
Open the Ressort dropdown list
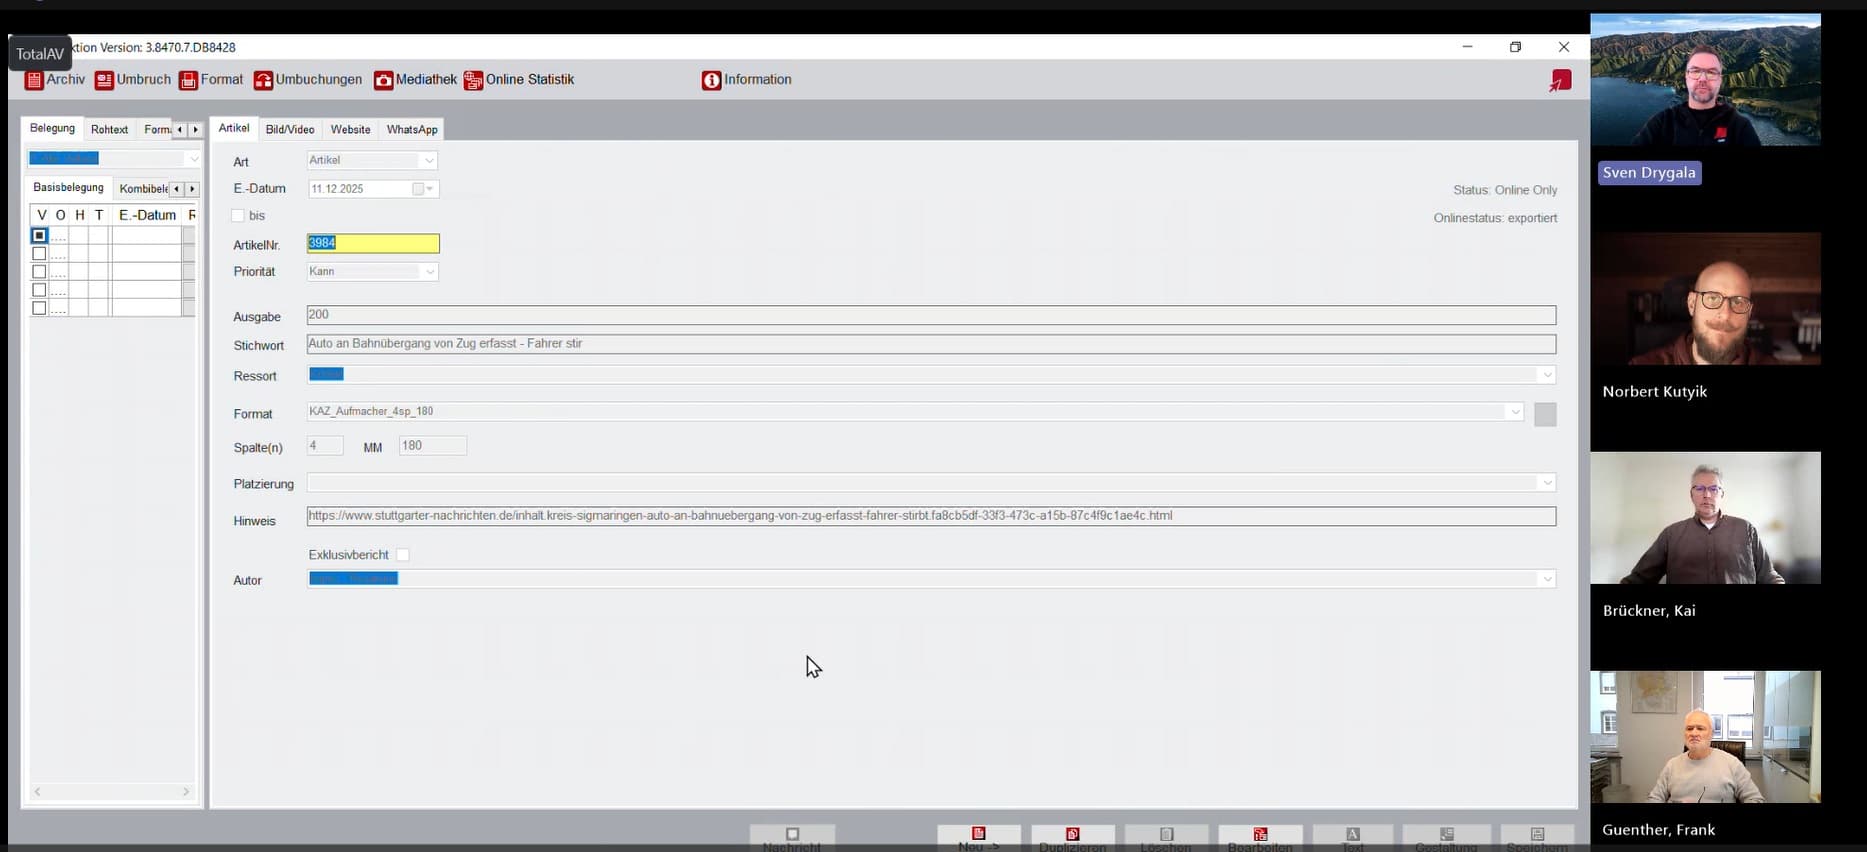tap(1547, 375)
